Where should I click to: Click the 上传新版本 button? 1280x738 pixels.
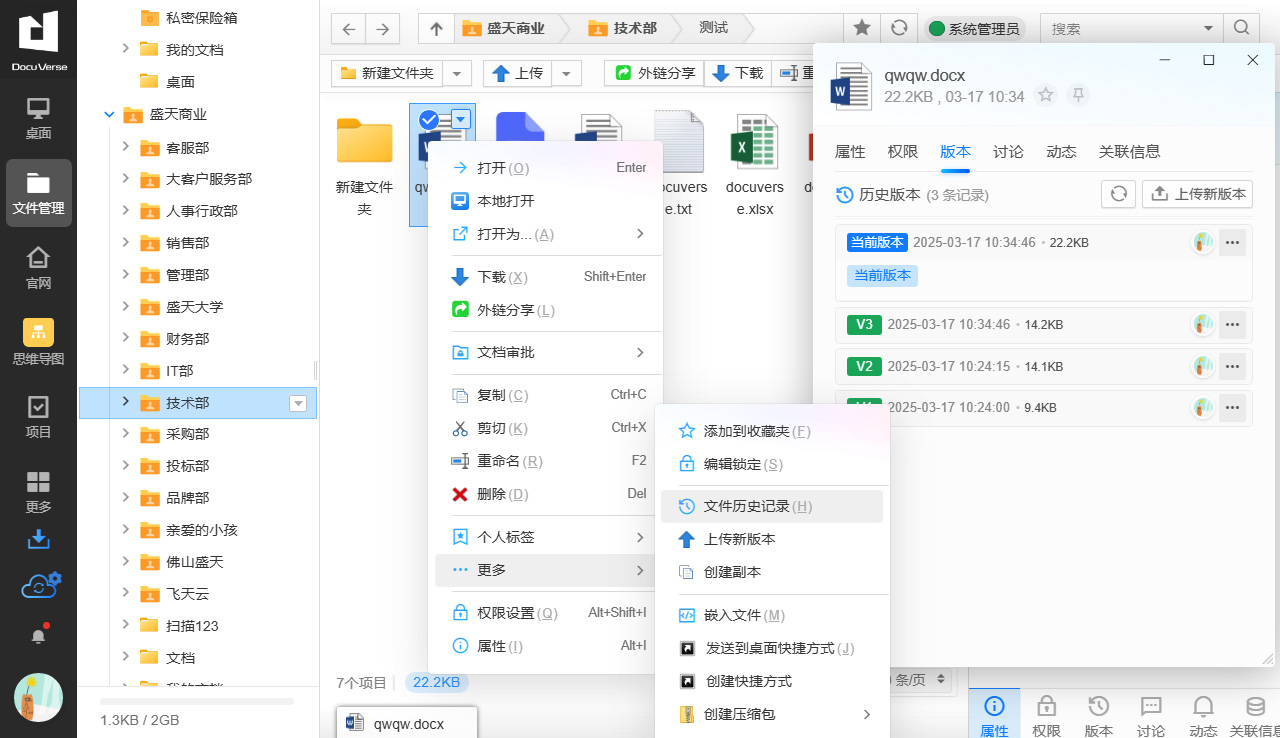pyautogui.click(x=1197, y=194)
